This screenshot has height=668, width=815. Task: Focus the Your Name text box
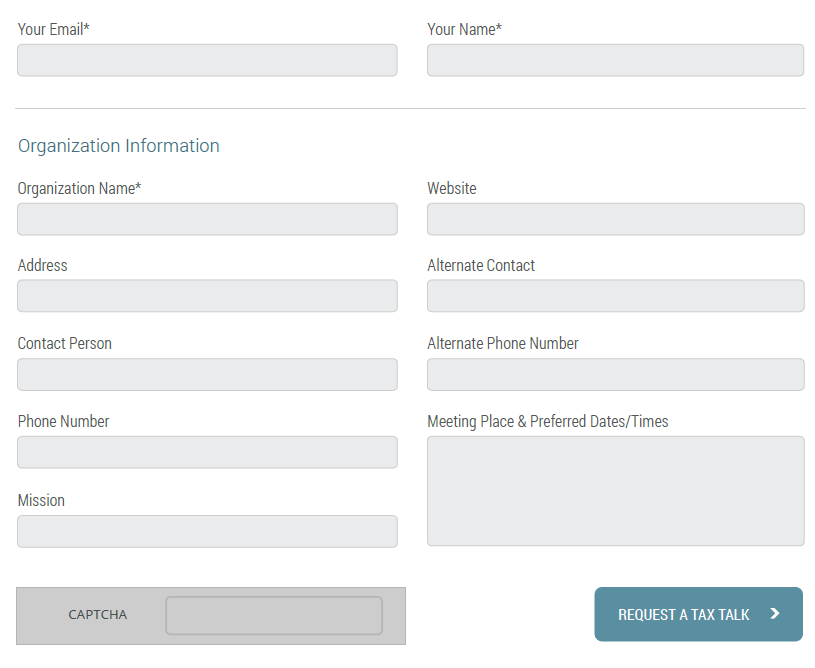[615, 60]
